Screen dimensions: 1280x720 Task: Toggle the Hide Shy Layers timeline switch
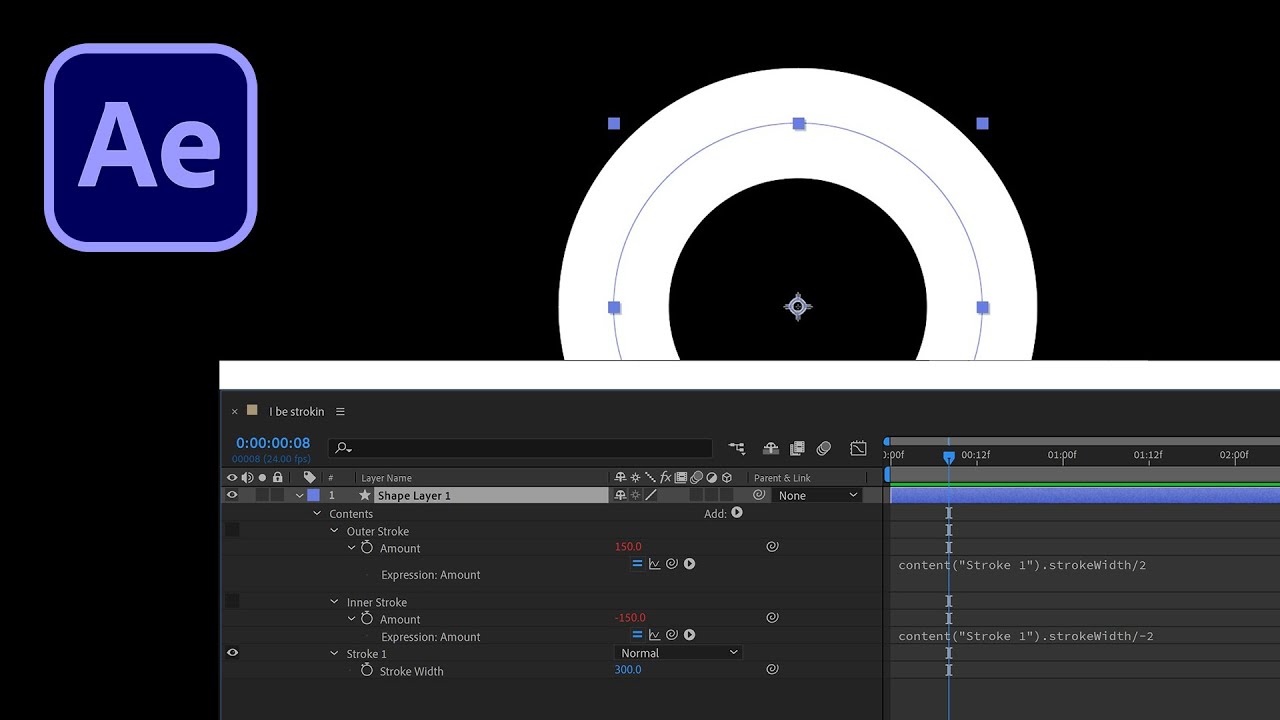click(771, 448)
